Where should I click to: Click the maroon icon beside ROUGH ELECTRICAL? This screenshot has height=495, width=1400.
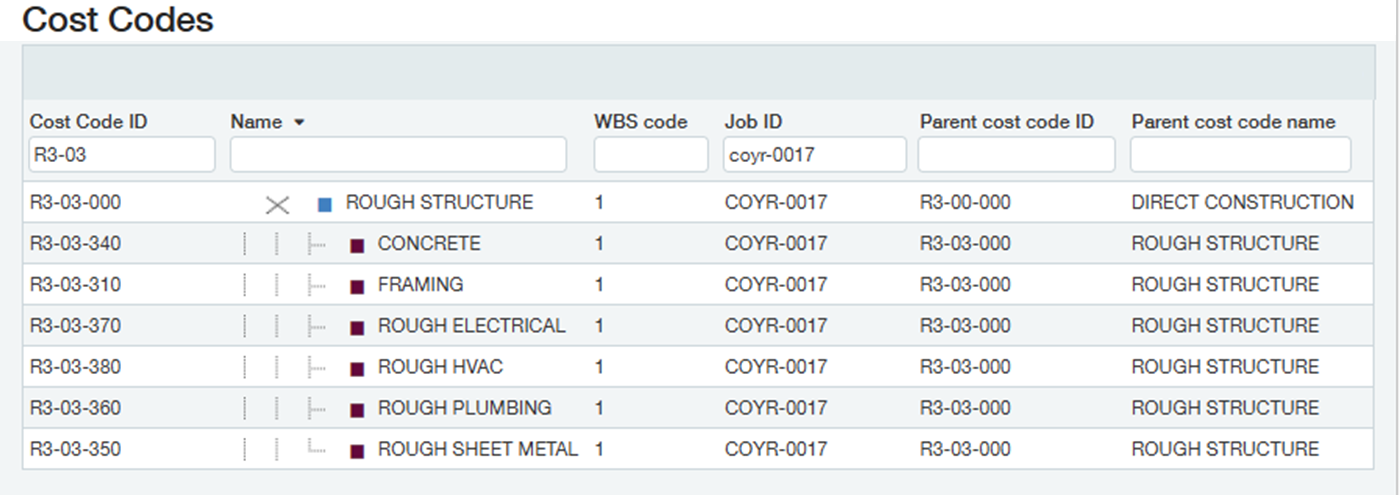(357, 328)
